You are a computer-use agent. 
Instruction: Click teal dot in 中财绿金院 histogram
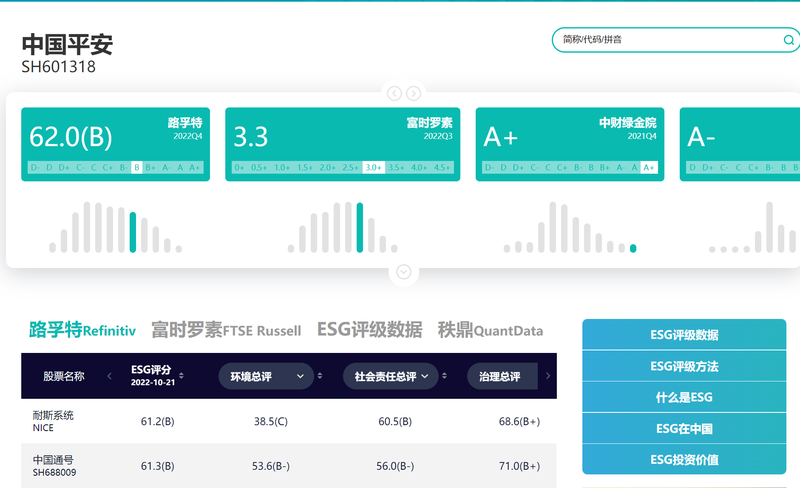(x=633, y=249)
